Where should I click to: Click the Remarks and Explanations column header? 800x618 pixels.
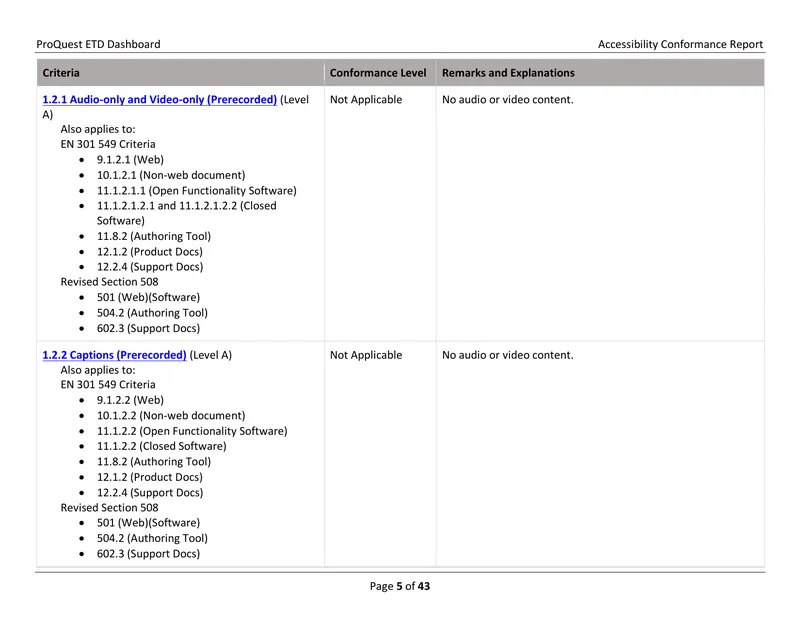click(508, 73)
